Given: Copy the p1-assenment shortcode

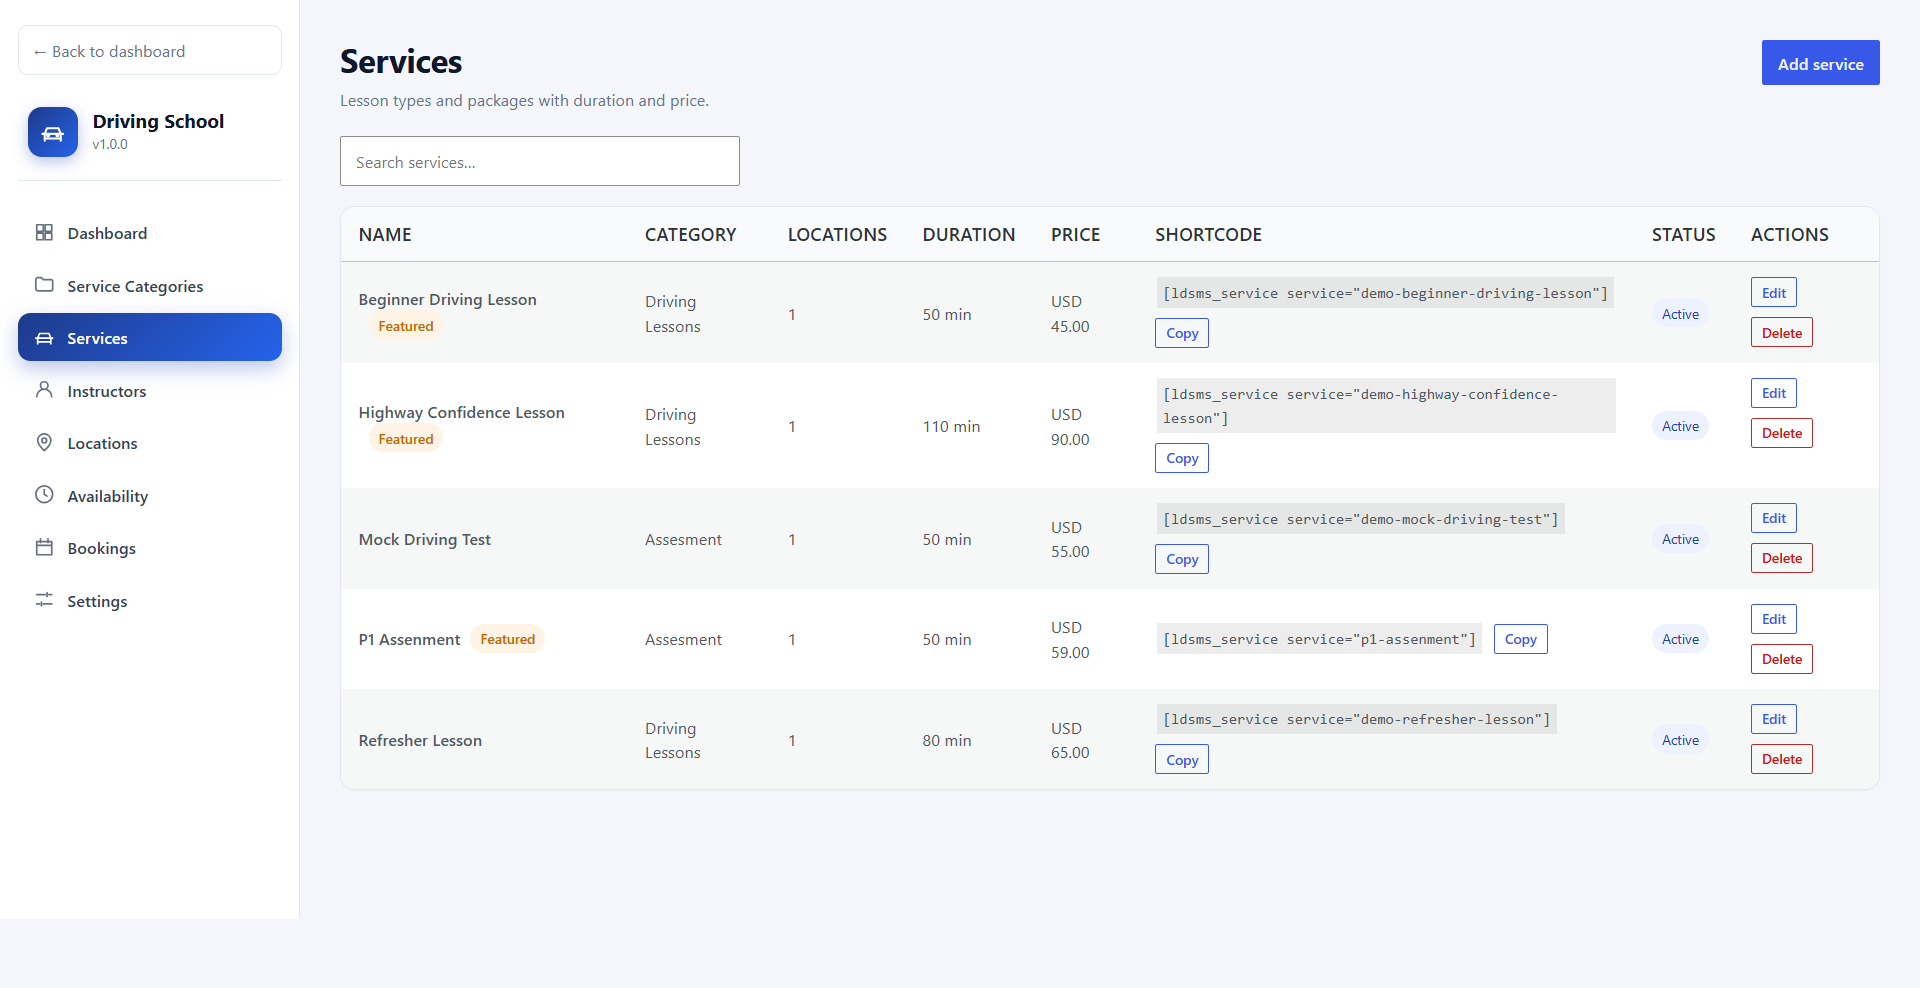Looking at the screenshot, I should (1520, 639).
